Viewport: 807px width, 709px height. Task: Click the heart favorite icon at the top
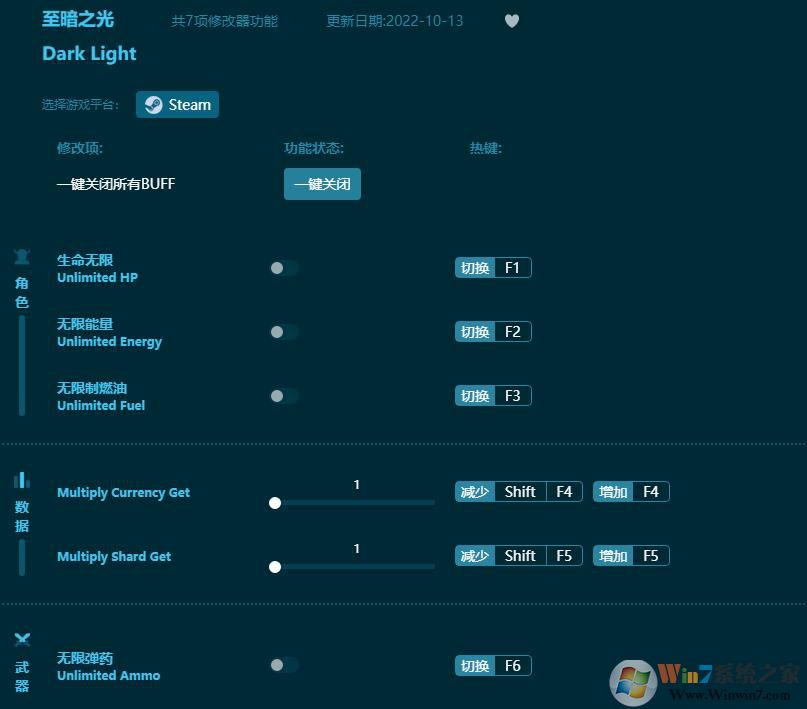point(511,21)
